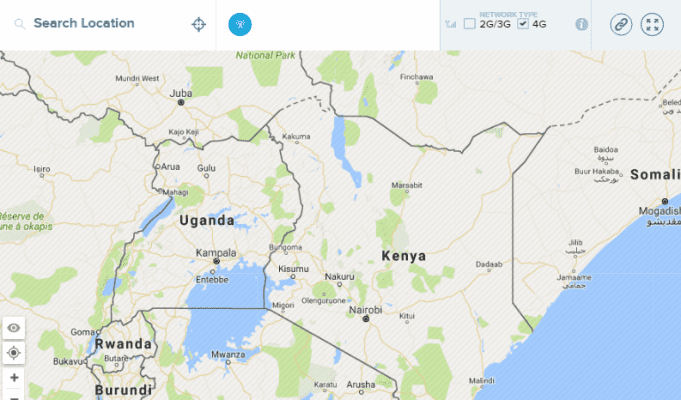Zoom in with the plus button
The width and height of the screenshot is (681, 400).
pyautogui.click(x=14, y=377)
